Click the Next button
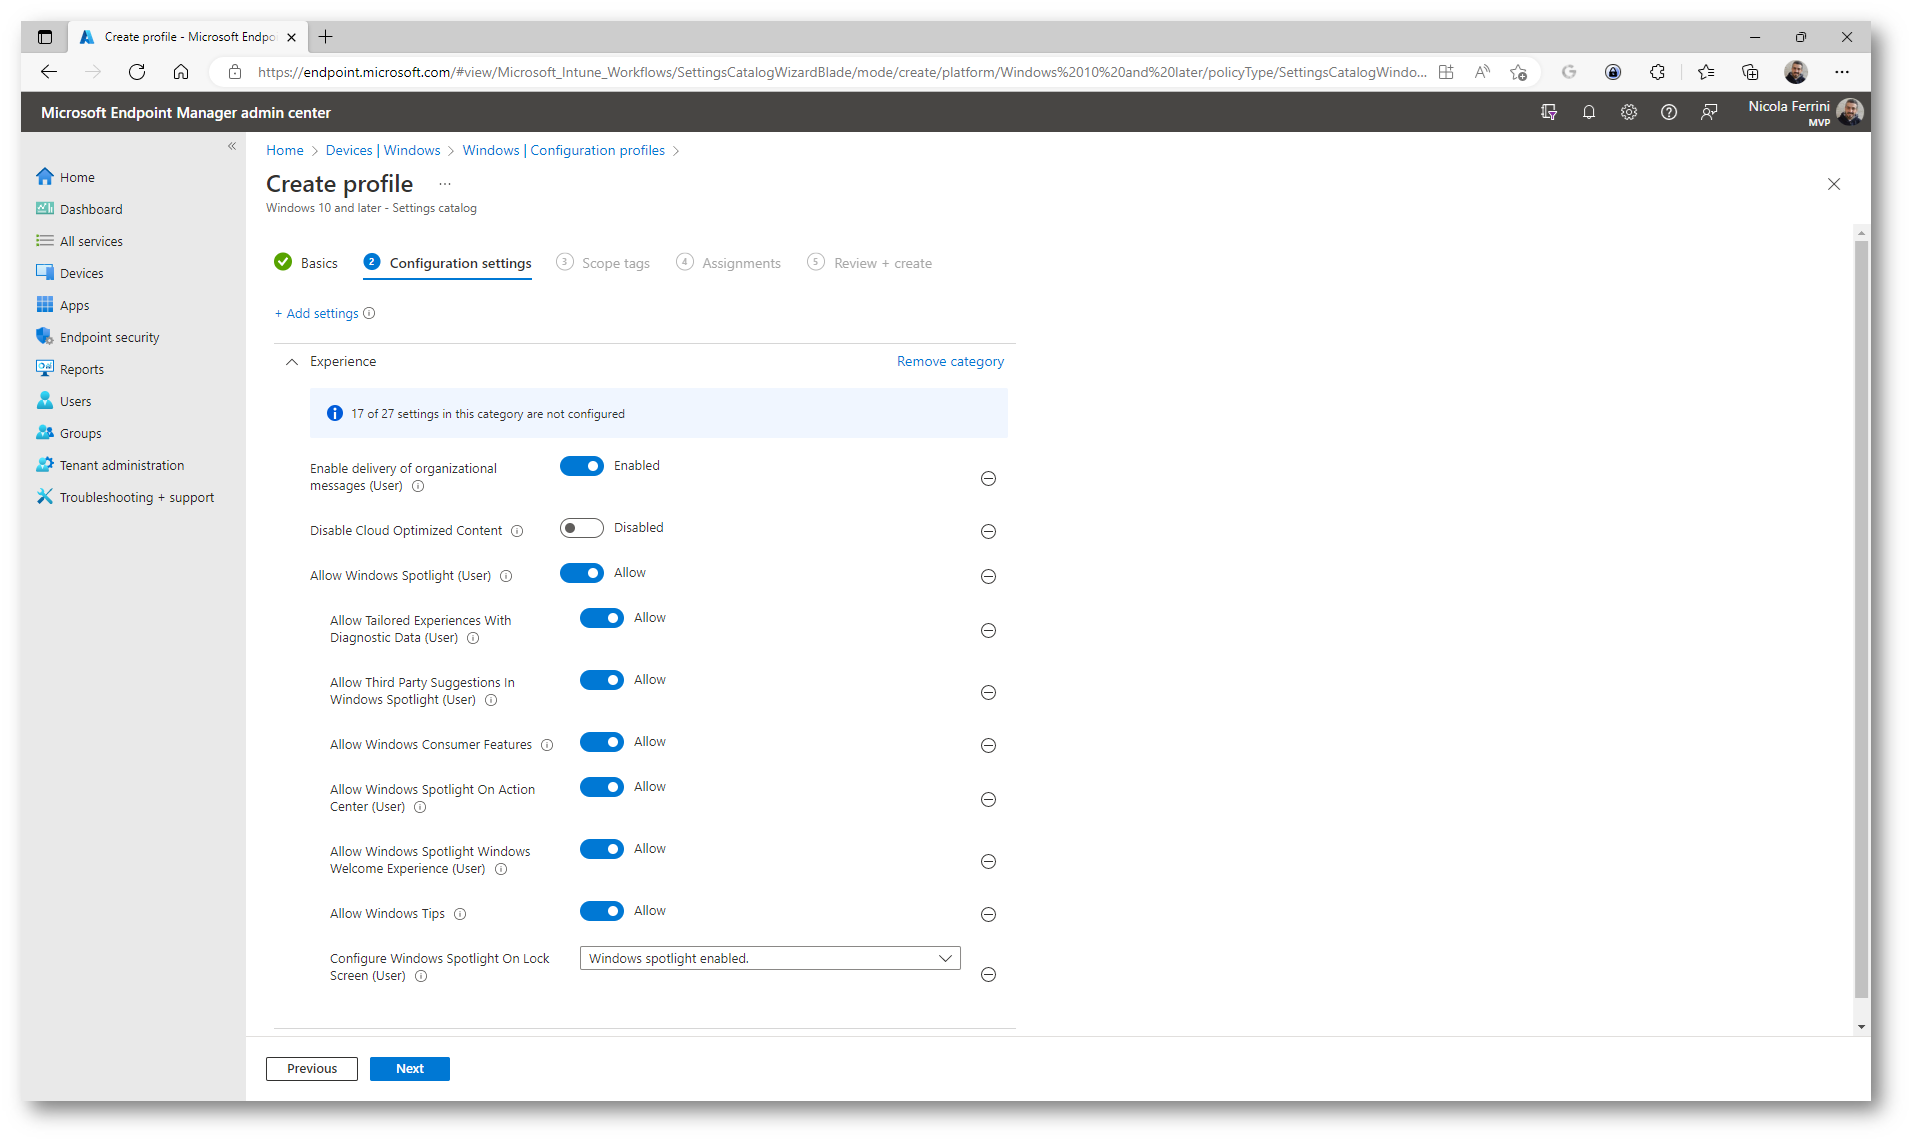Viewport: 1913px width, 1143px height. point(410,1069)
